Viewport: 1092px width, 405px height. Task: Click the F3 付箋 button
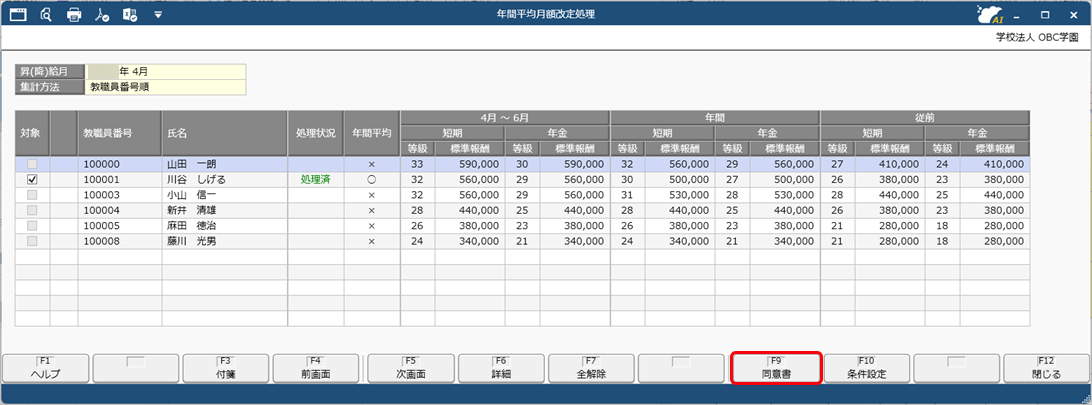coord(225,368)
